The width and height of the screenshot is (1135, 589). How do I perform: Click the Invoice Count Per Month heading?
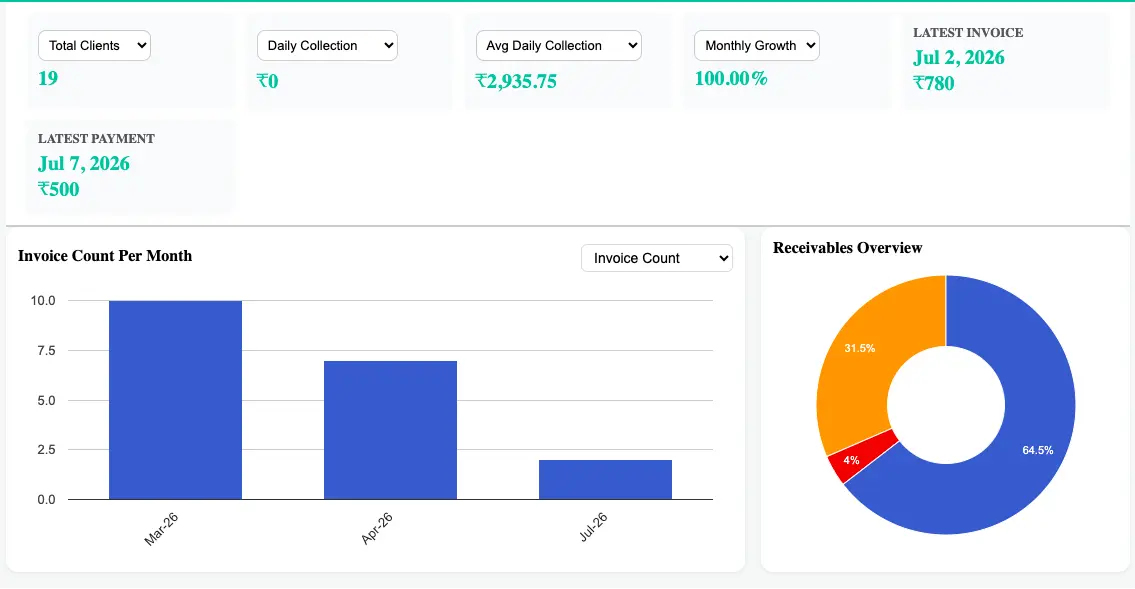pos(105,256)
